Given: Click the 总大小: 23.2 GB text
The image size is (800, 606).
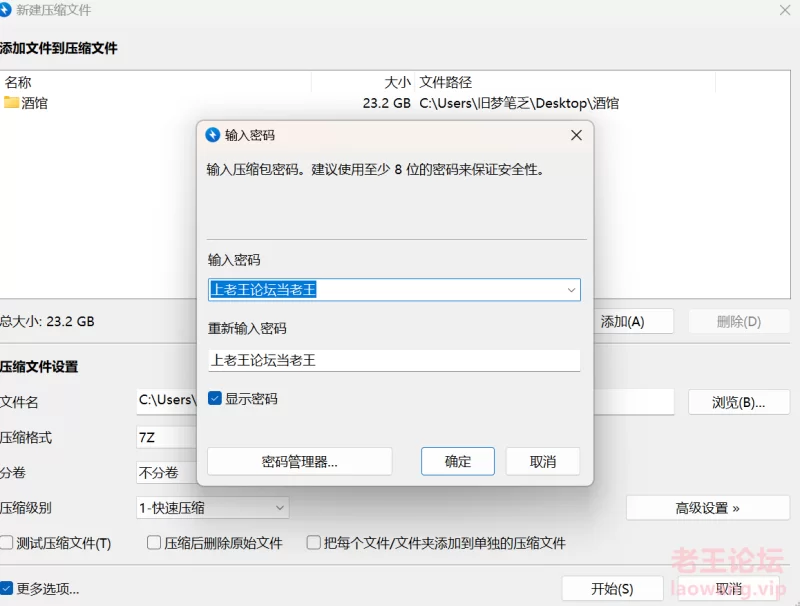Looking at the screenshot, I should [47, 321].
